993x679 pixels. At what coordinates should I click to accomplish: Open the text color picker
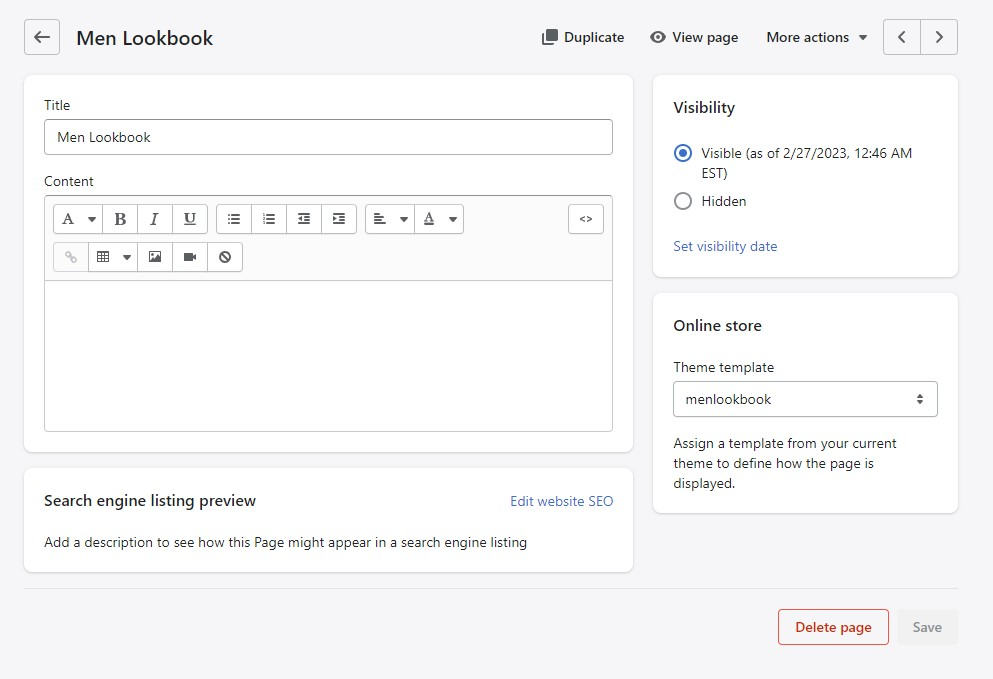439,219
